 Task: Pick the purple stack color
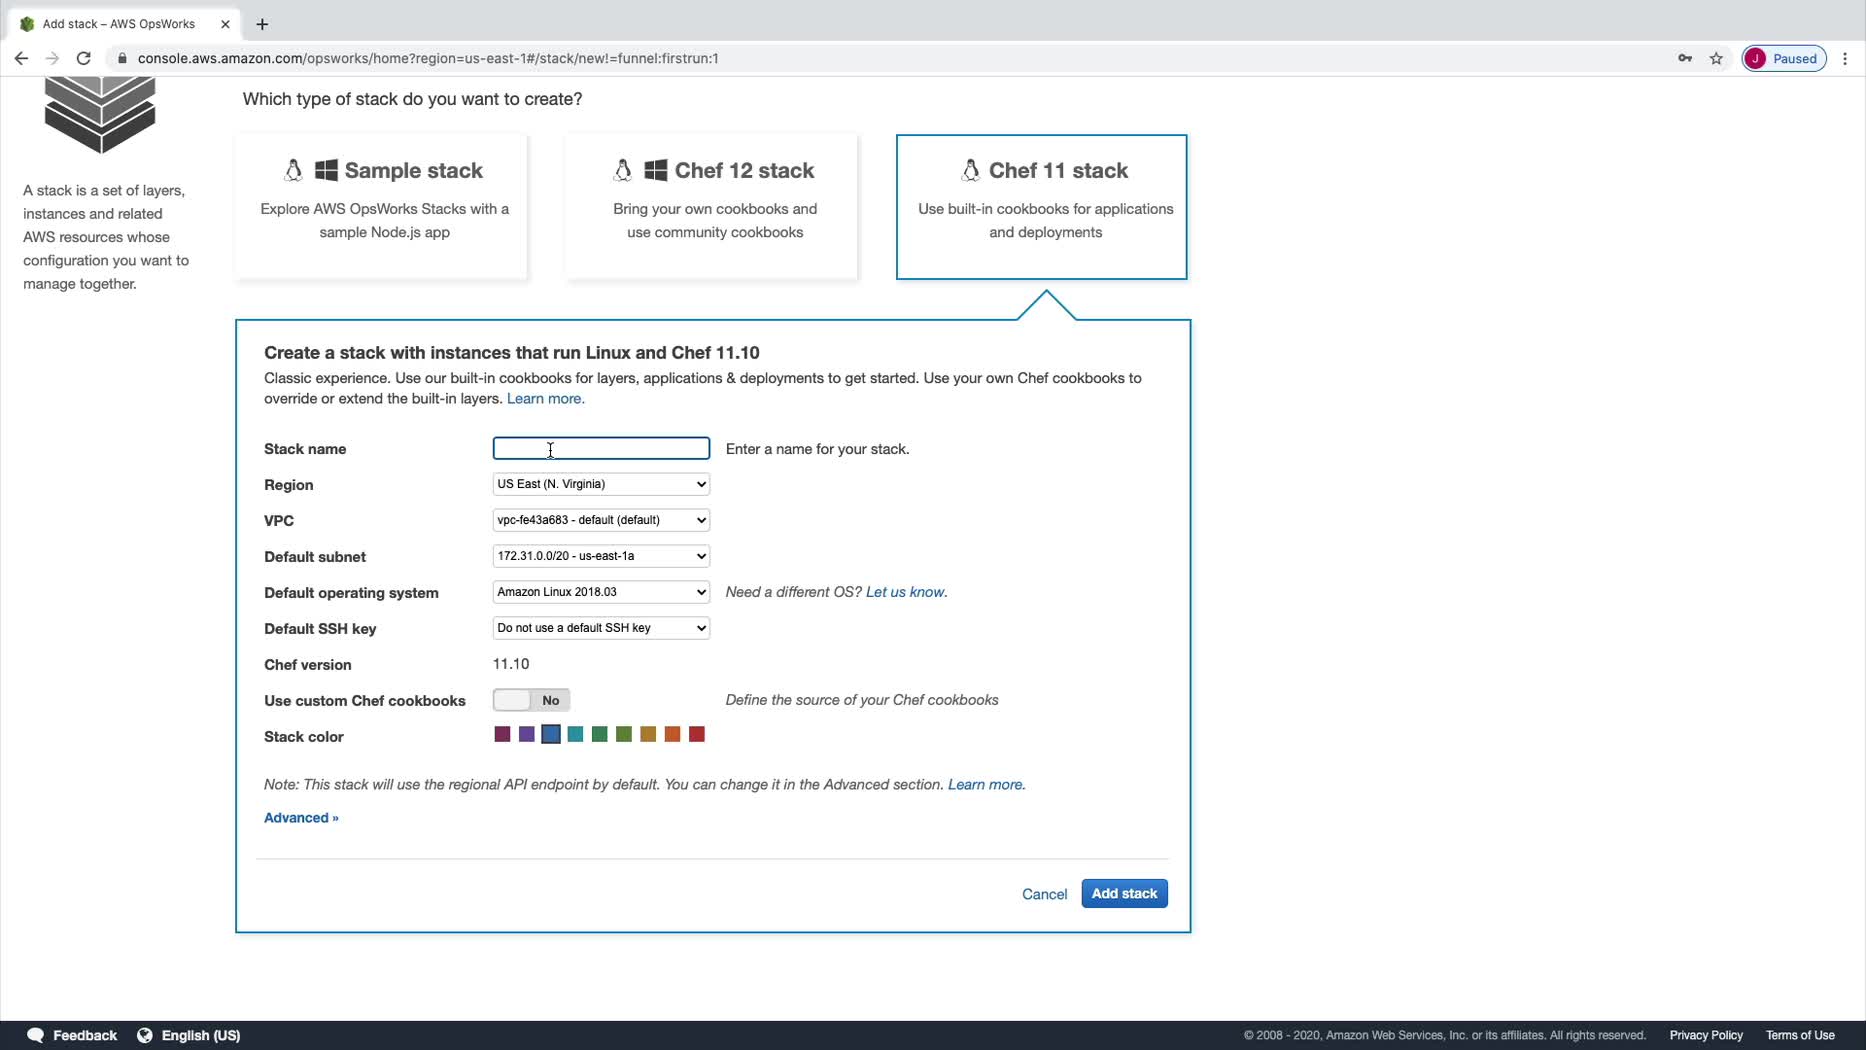click(x=527, y=735)
